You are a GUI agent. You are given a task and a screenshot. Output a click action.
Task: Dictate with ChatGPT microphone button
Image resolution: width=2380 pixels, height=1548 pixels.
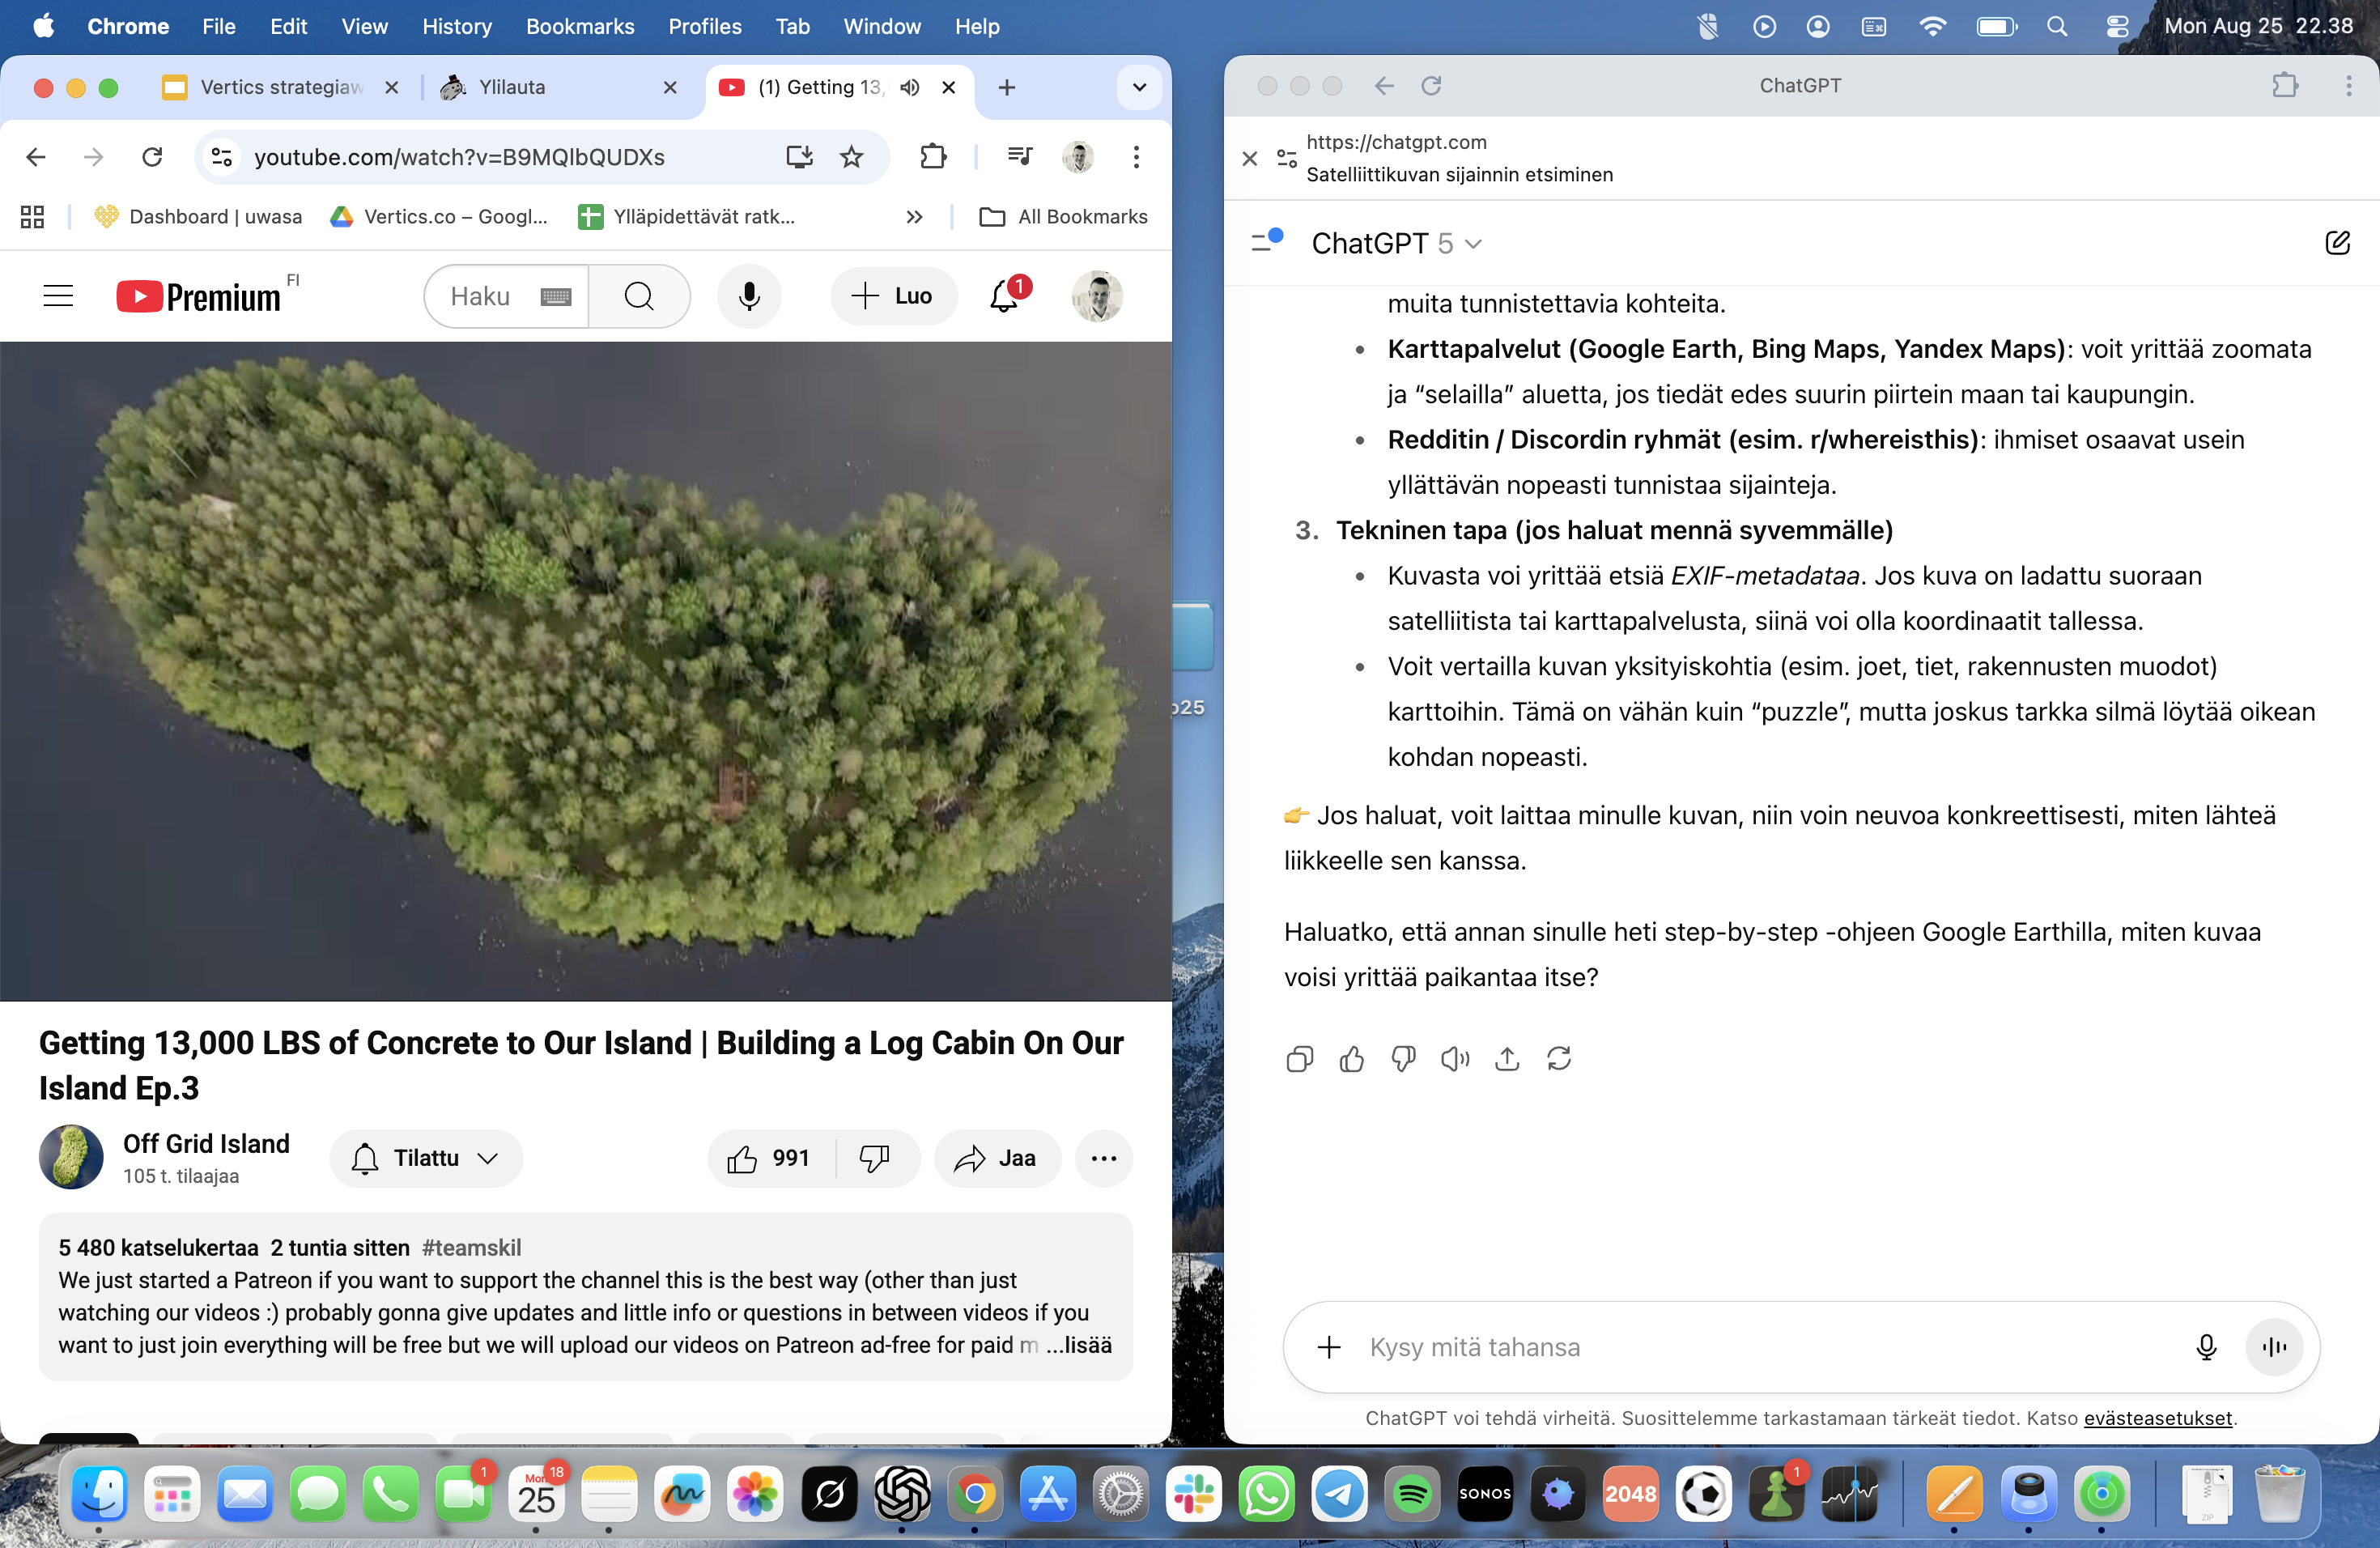(2206, 1347)
